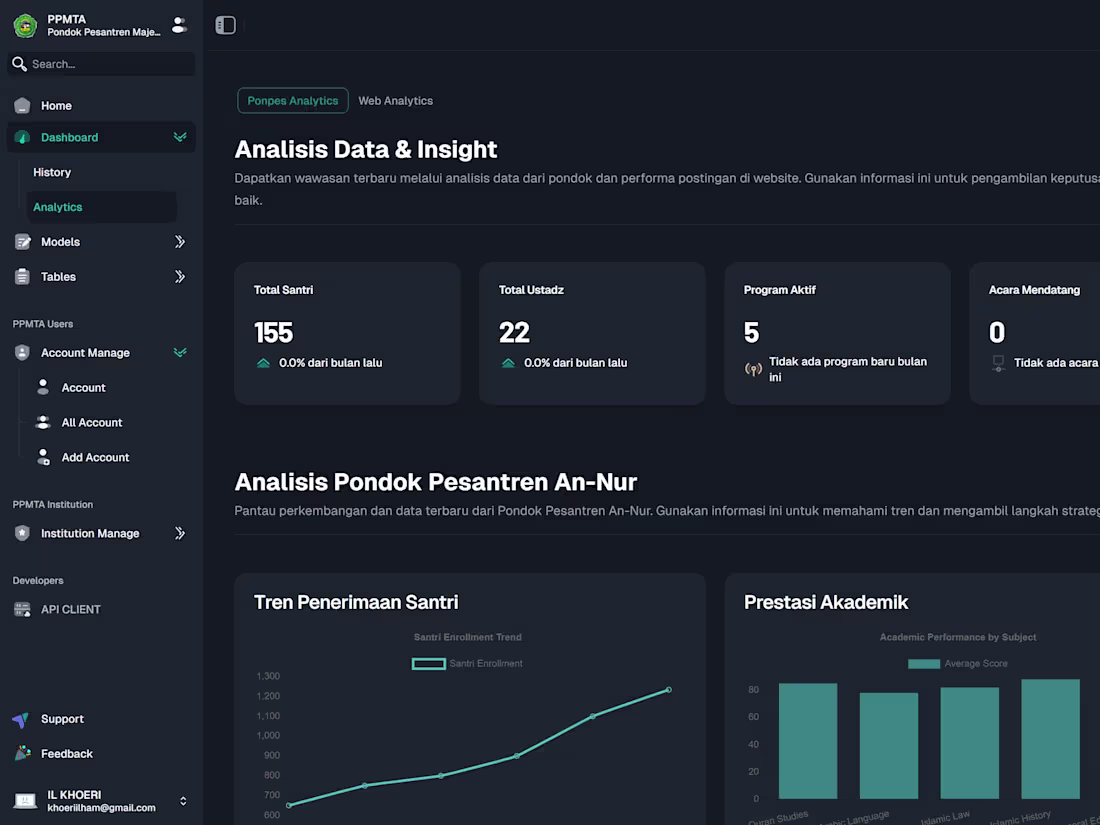This screenshot has width=1100, height=825.
Task: Open the Add Account page
Action: pyautogui.click(x=95, y=457)
